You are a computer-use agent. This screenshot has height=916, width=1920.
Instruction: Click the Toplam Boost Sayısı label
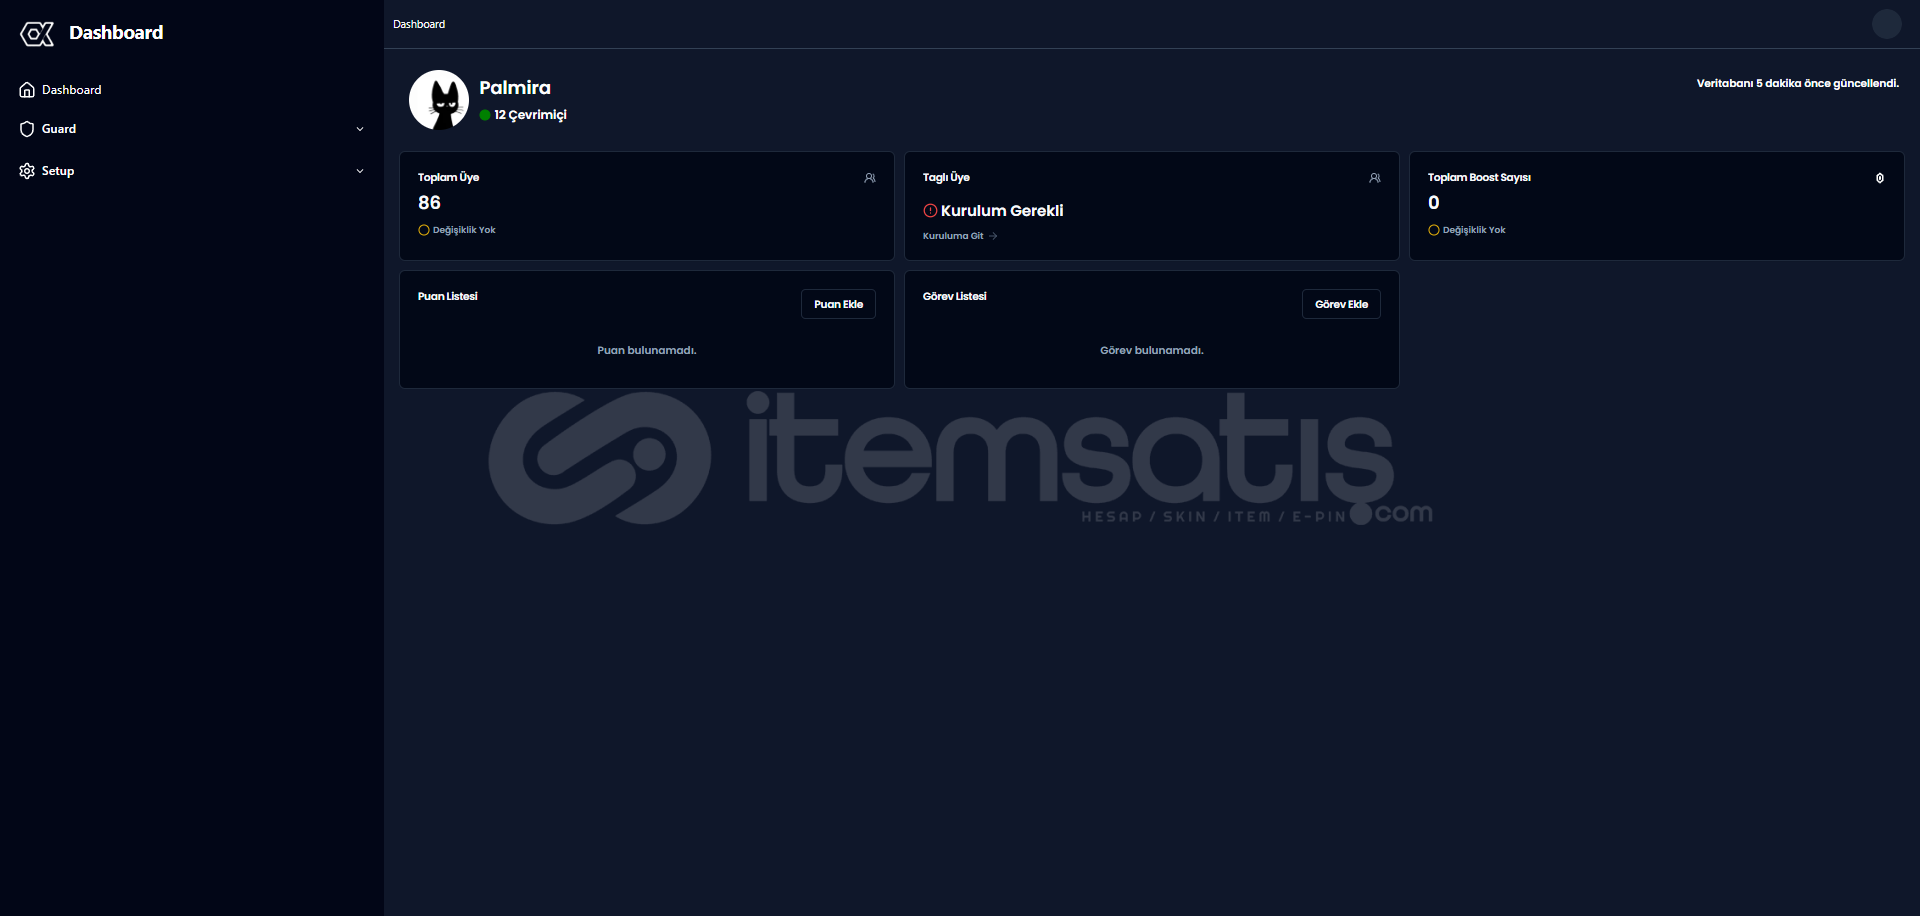(x=1479, y=178)
